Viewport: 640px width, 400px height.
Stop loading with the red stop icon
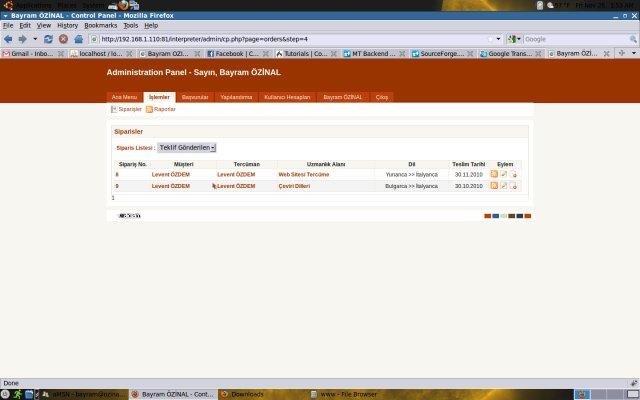tap(63, 39)
